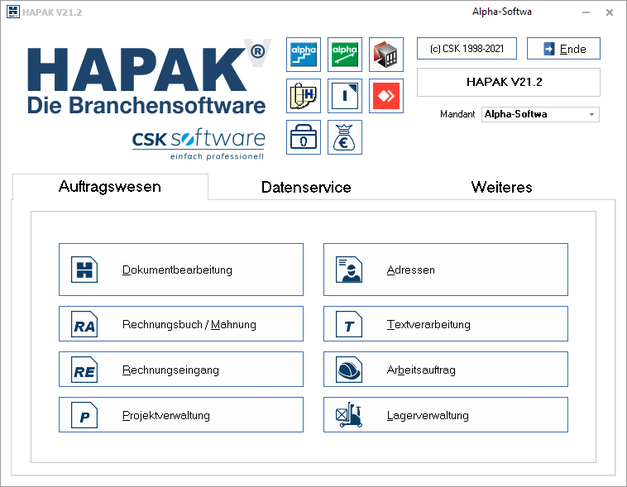The width and height of the screenshot is (627, 487).
Task: Select the Auftragswesen tab
Action: (110, 187)
